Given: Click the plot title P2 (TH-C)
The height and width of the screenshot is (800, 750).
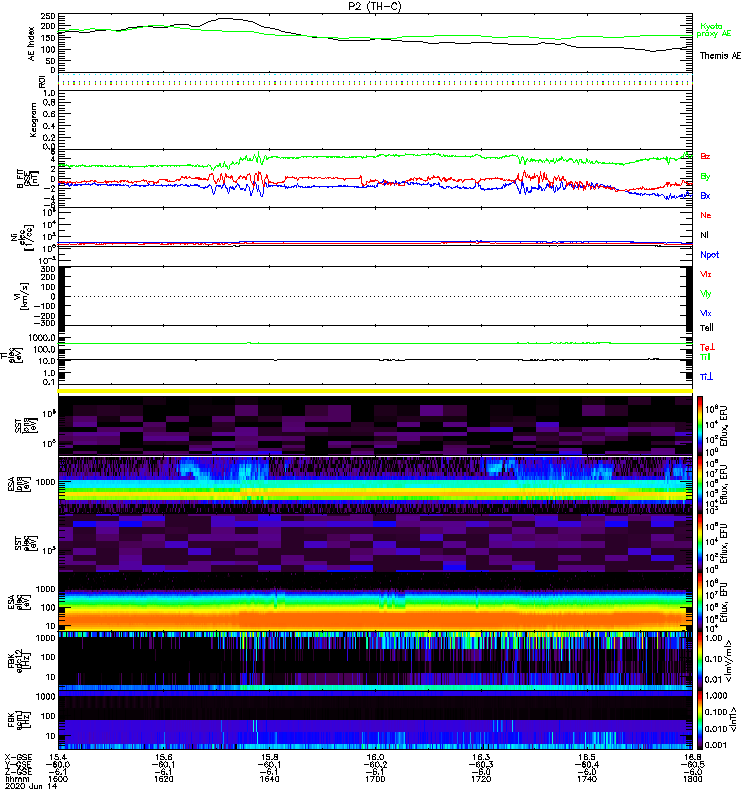Looking at the screenshot, I should pos(374,6).
